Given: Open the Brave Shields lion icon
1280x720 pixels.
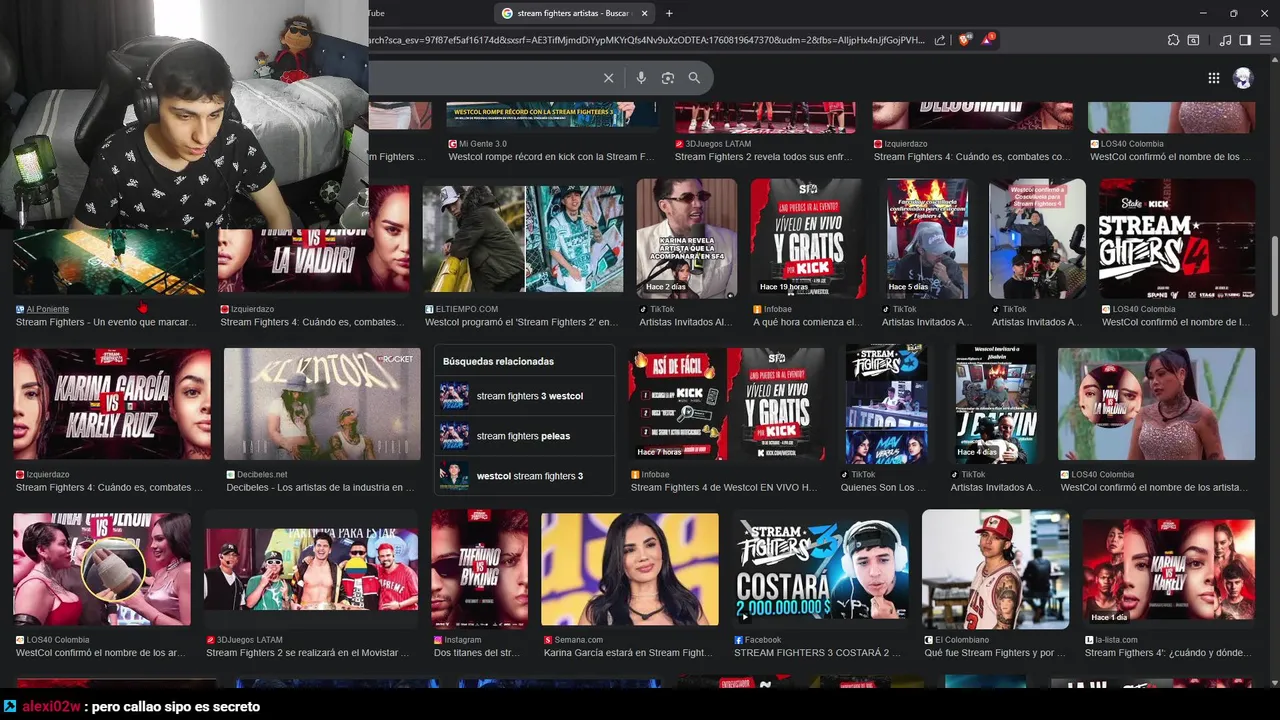Looking at the screenshot, I should point(964,40).
